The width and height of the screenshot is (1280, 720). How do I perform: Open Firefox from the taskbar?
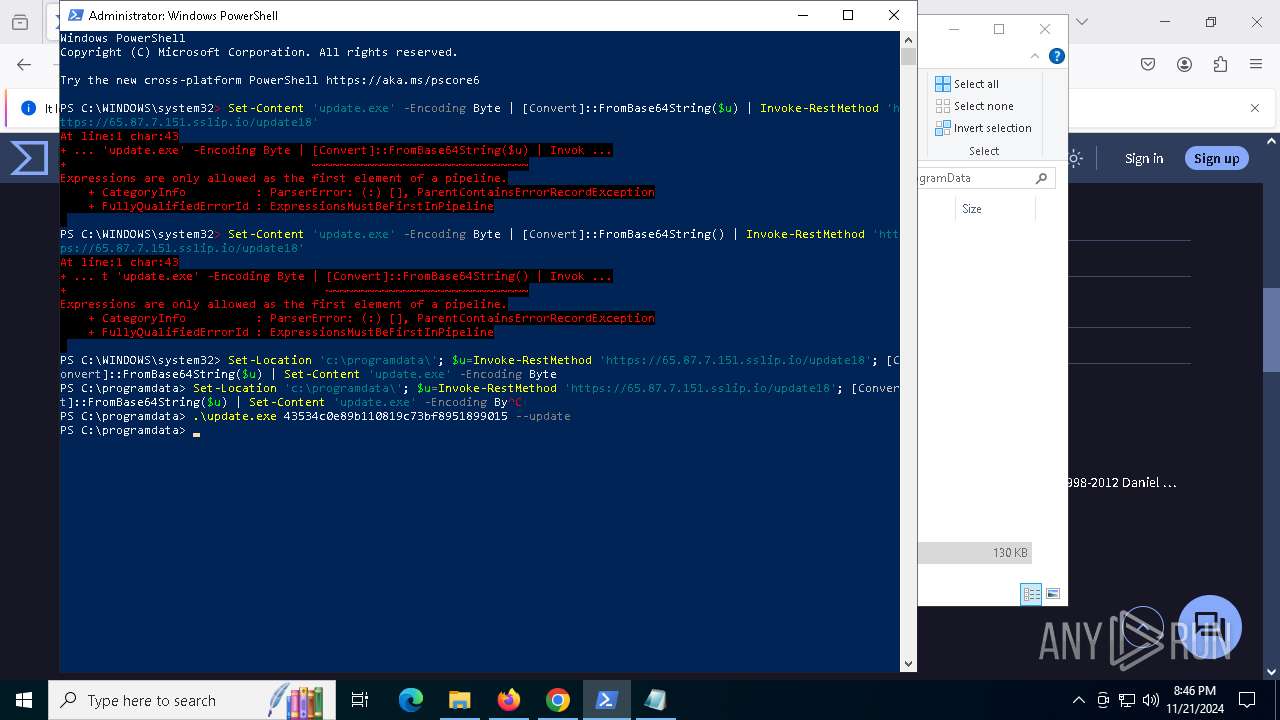tap(509, 700)
